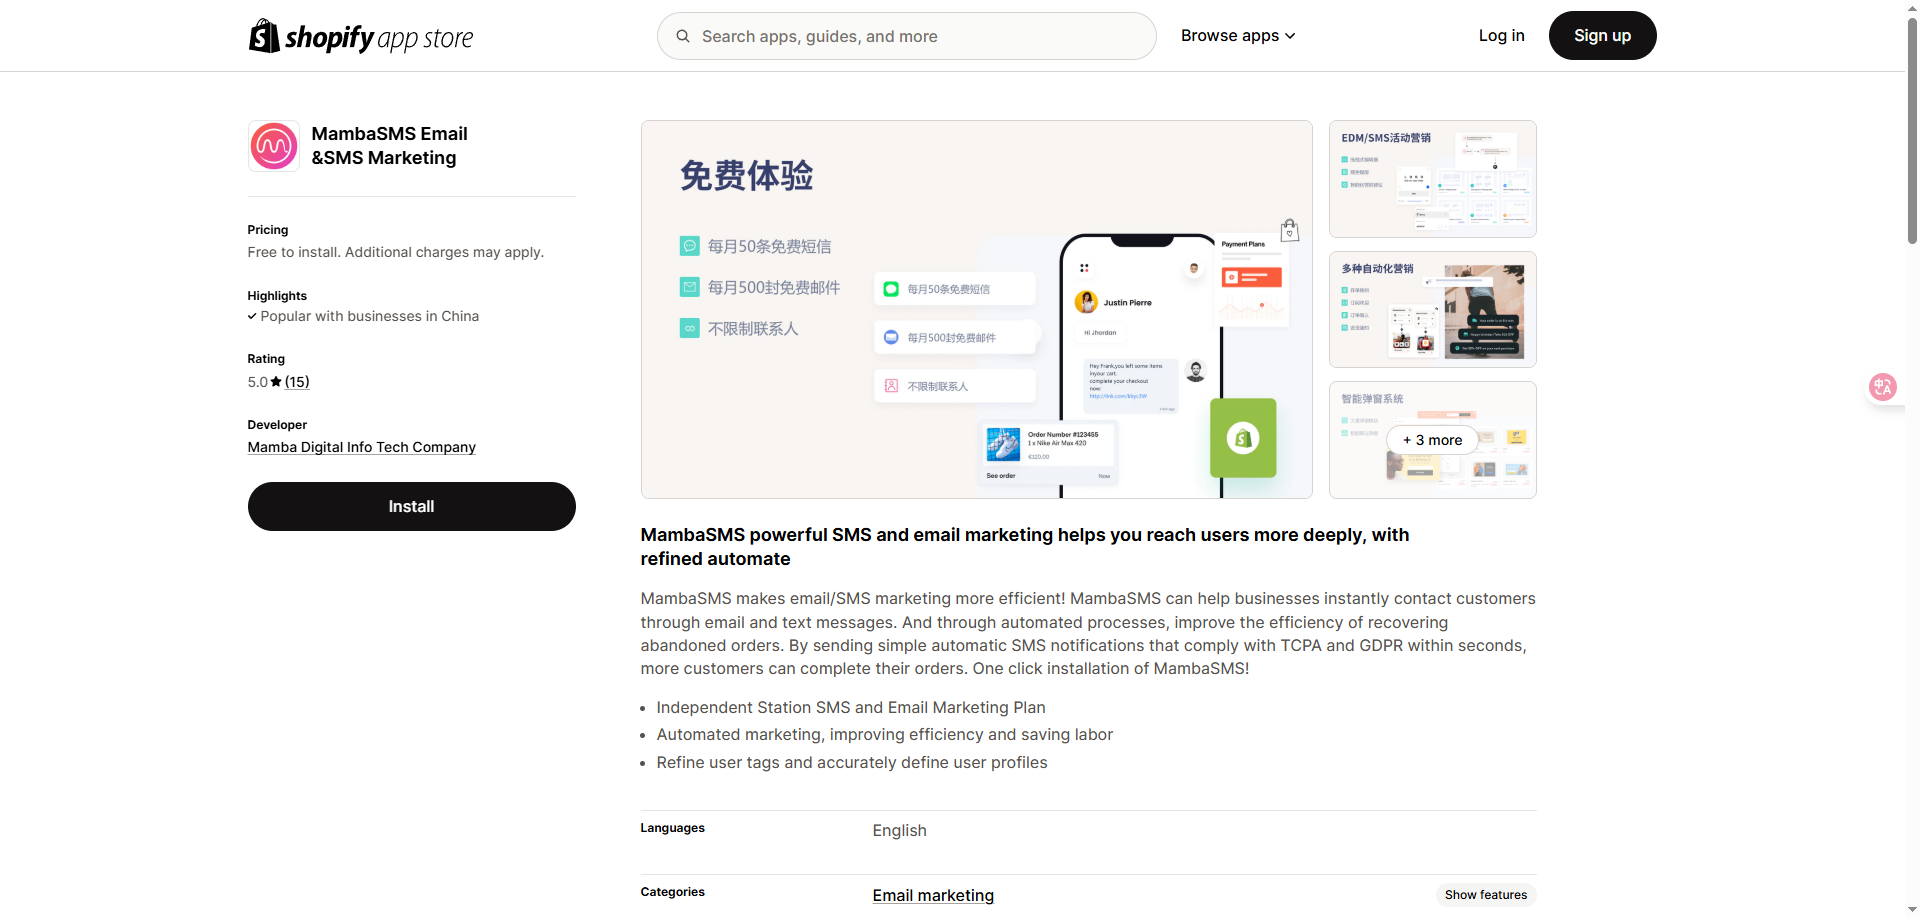Install the MambaSMS app
Screen dimensions: 1920x919
[x=411, y=507]
